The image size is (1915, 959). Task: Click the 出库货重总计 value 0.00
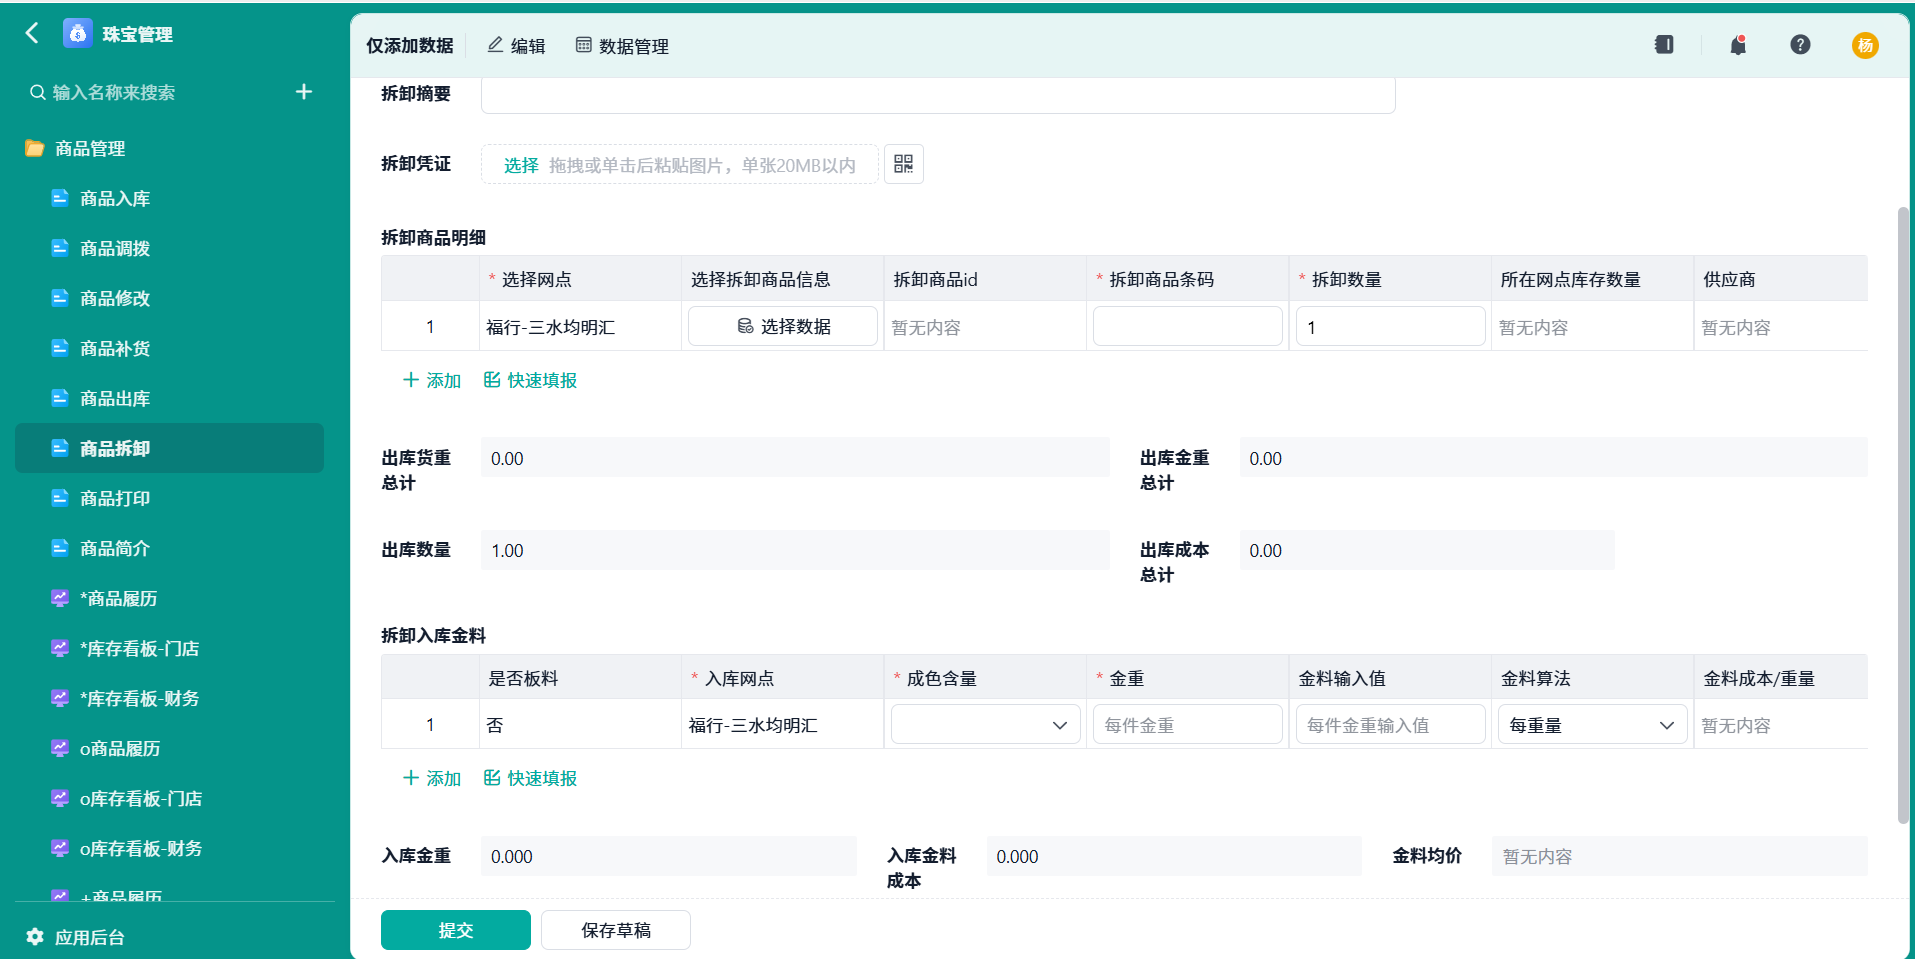[x=795, y=458]
